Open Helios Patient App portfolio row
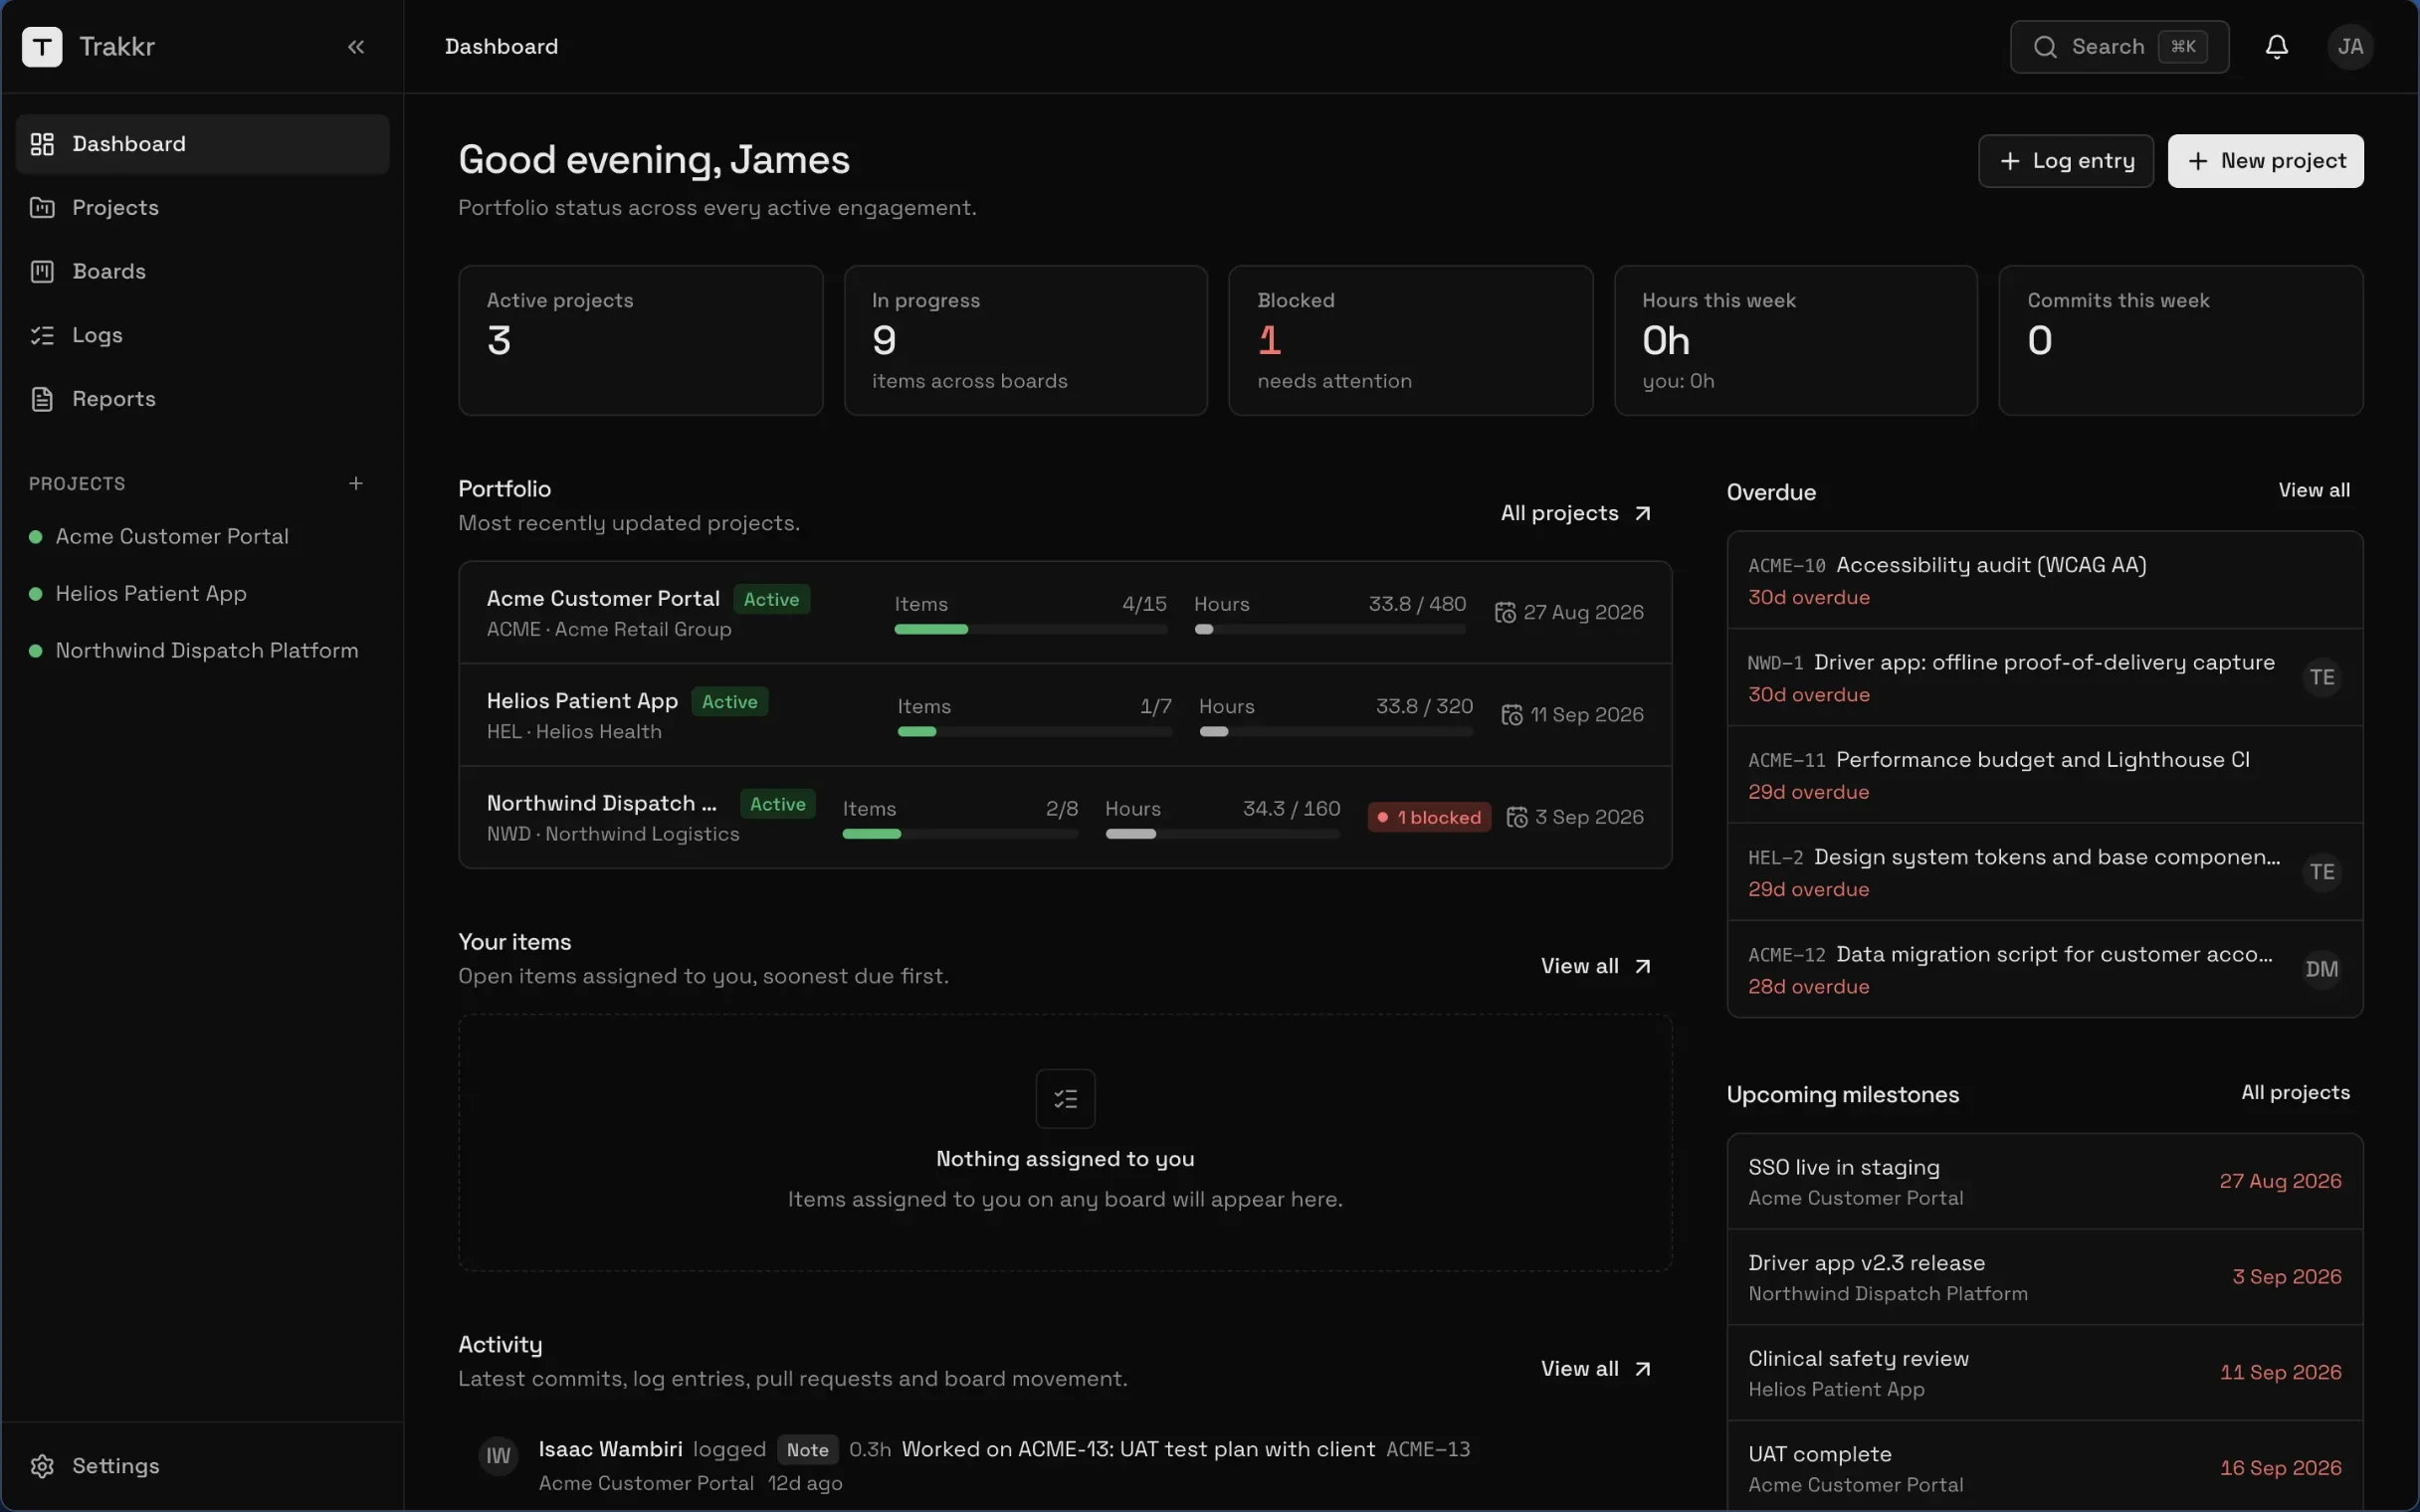This screenshot has height=1512, width=2420. point(1065,715)
